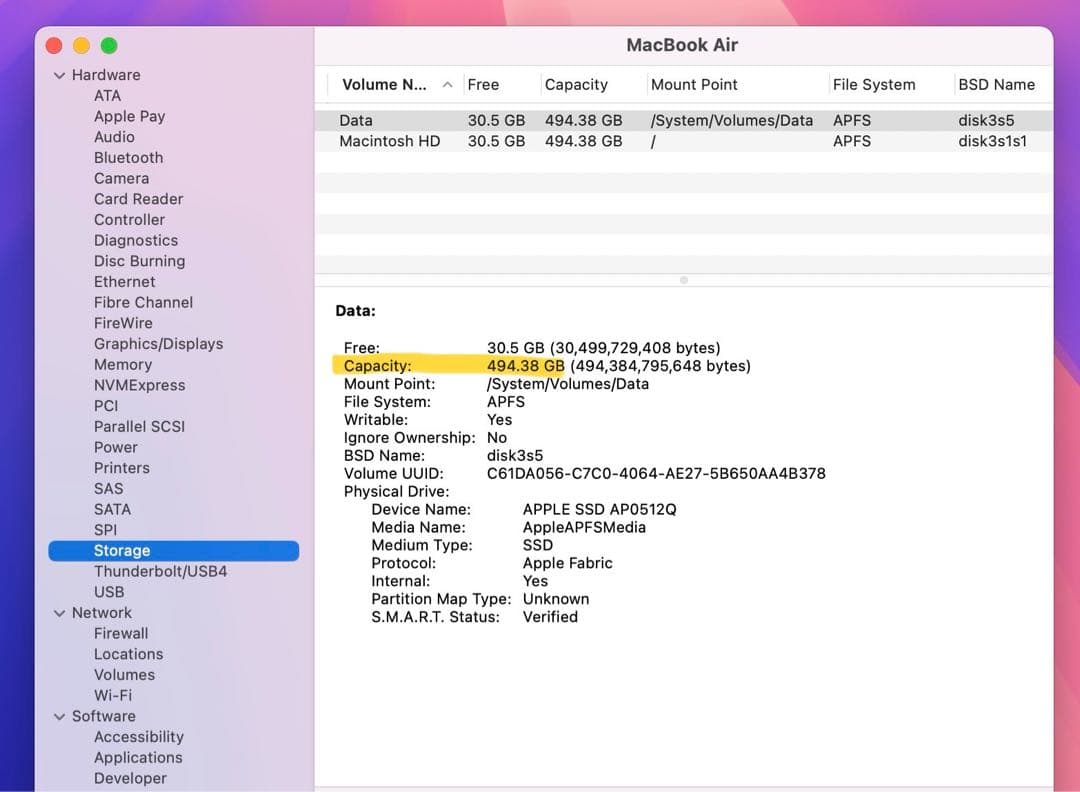1080x792 pixels.
Task: Select Applications under Software
Action: 138,757
